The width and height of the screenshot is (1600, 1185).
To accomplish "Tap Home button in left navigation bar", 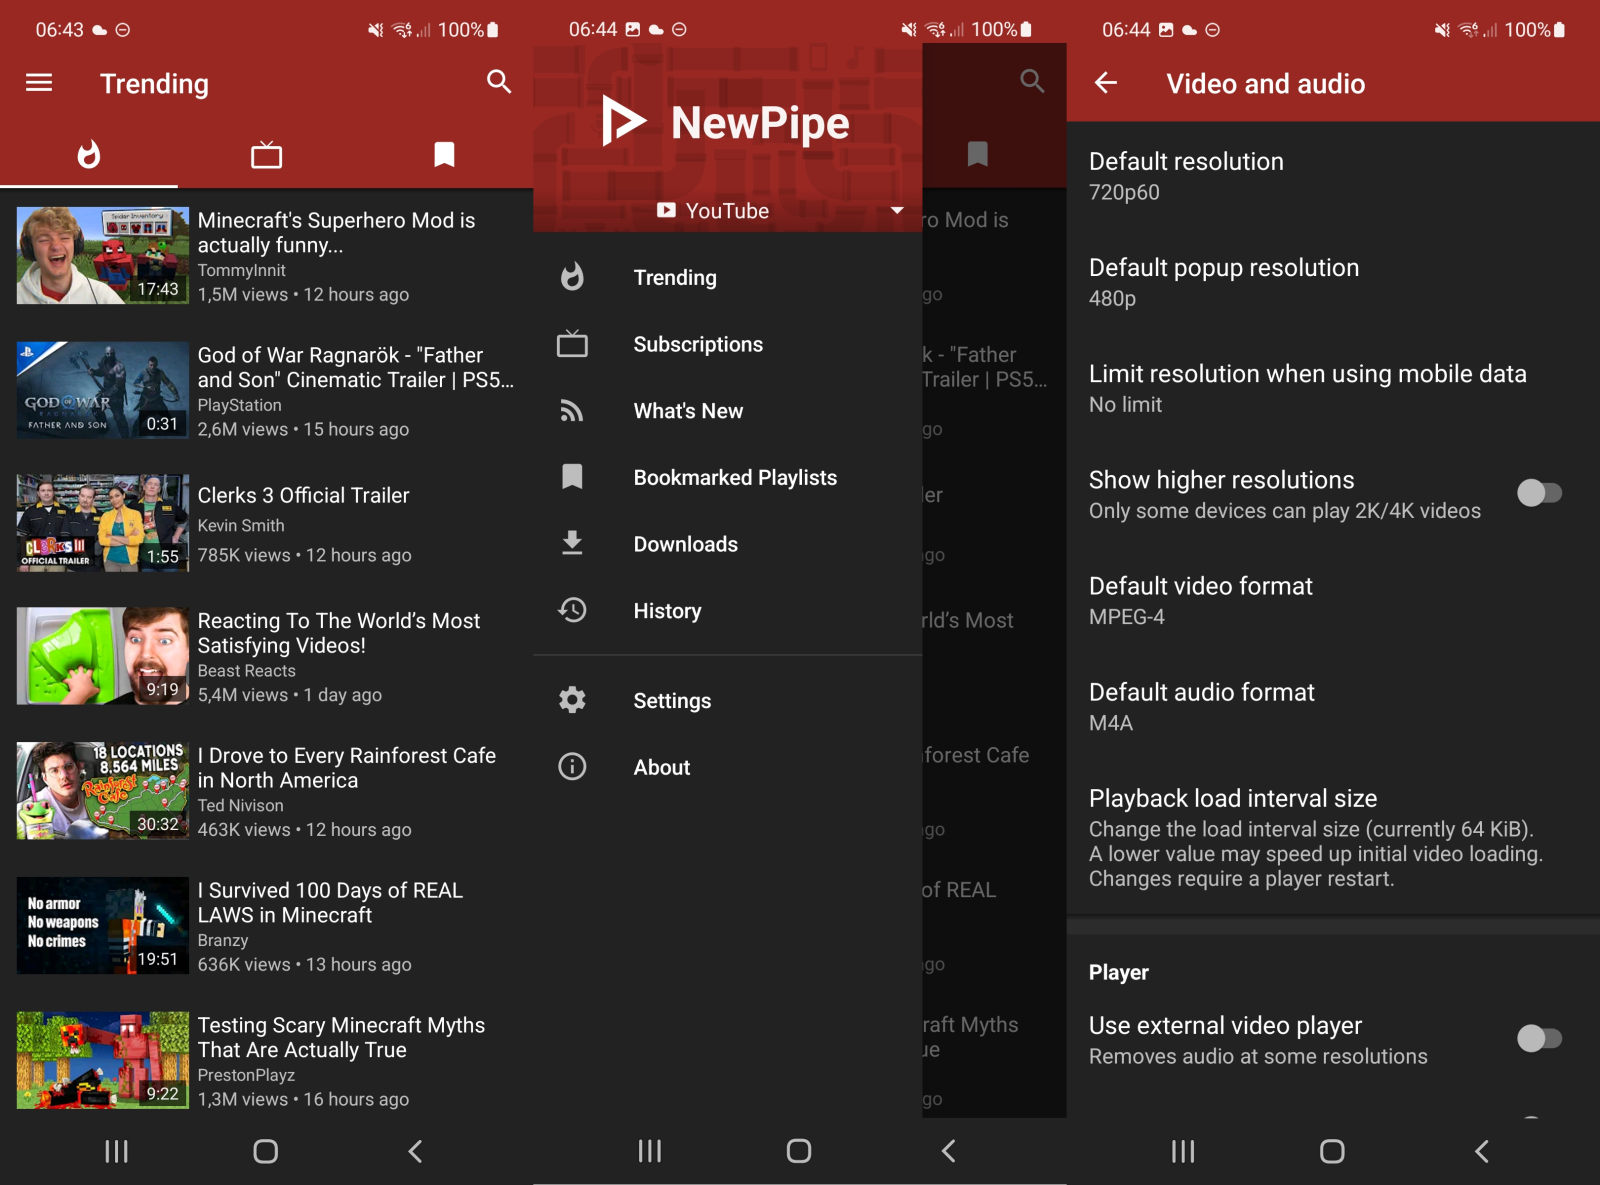I will [x=266, y=1151].
